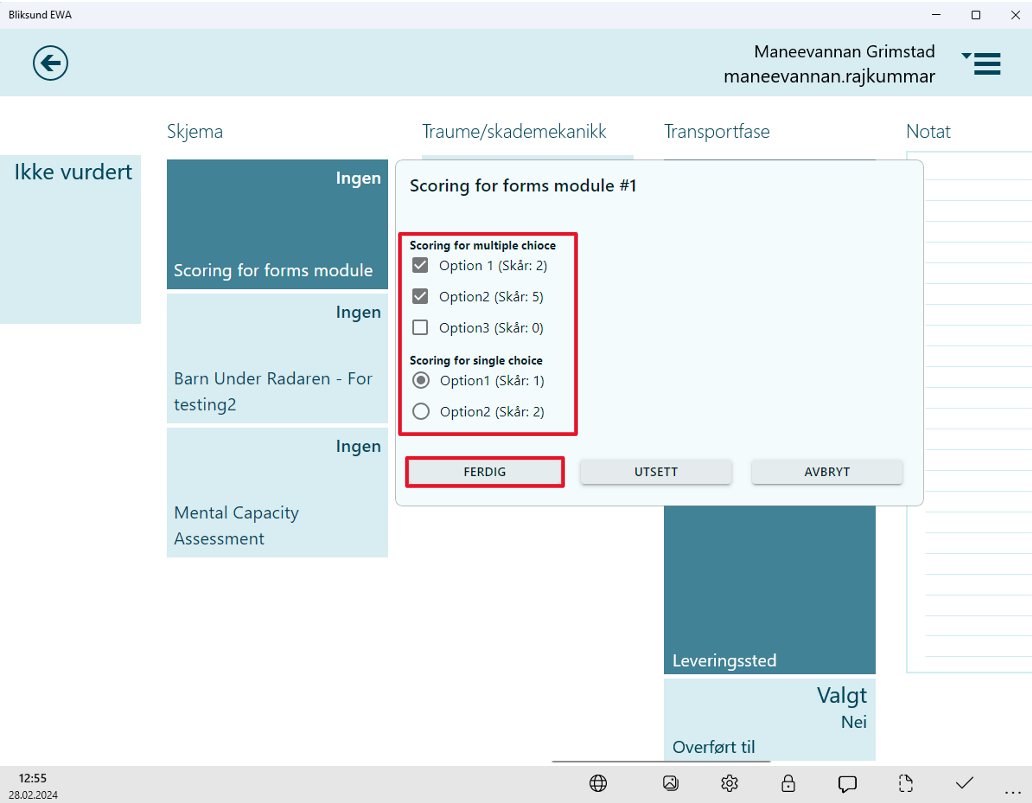Click the checkmark icon in bottom bar
The image size is (1032, 803).
tap(964, 783)
